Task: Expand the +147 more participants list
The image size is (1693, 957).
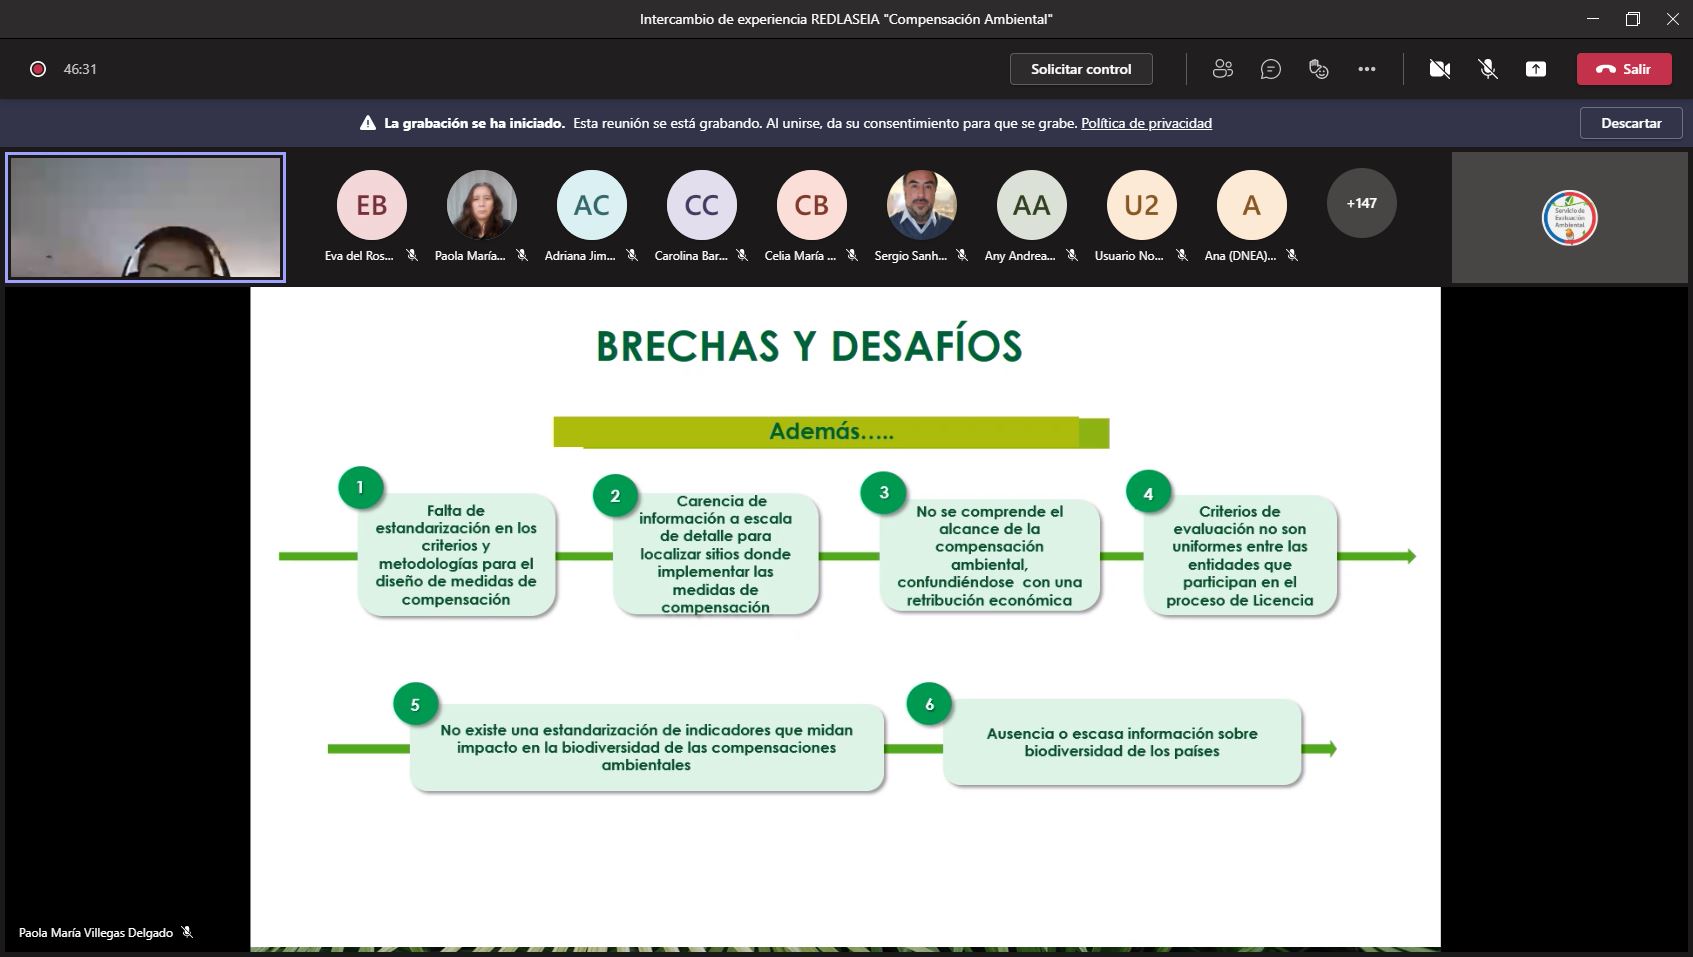Action: click(x=1361, y=203)
